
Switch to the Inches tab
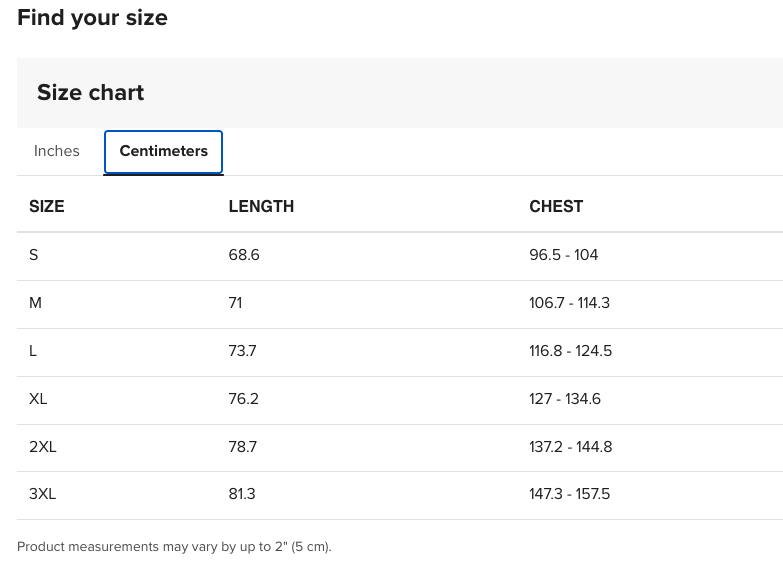pos(57,151)
